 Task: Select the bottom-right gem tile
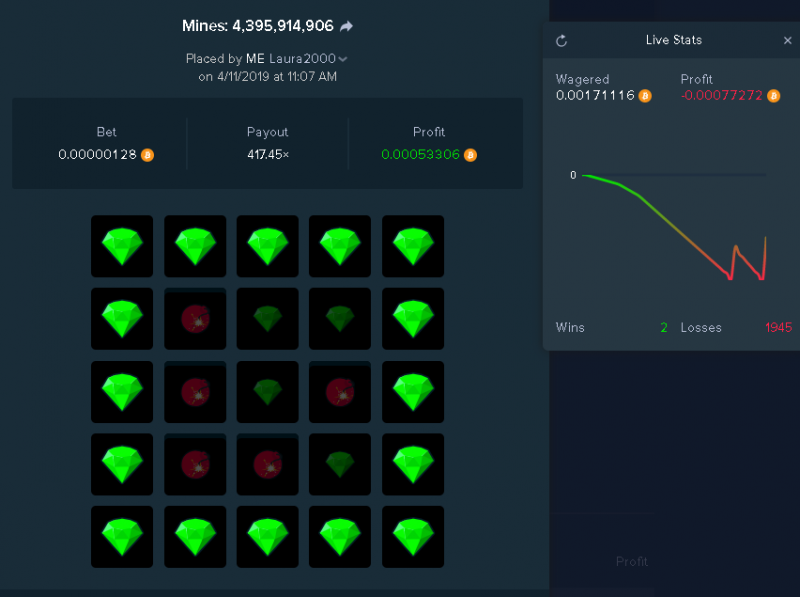pyautogui.click(x=413, y=536)
